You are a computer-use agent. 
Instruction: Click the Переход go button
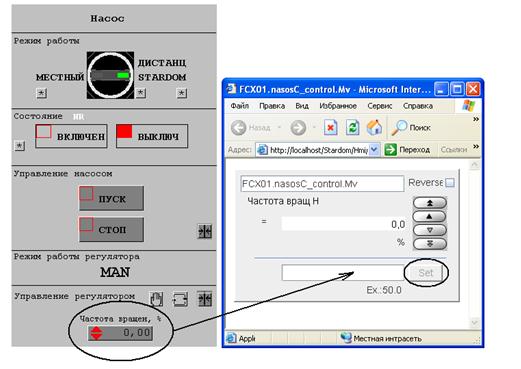click(x=407, y=150)
